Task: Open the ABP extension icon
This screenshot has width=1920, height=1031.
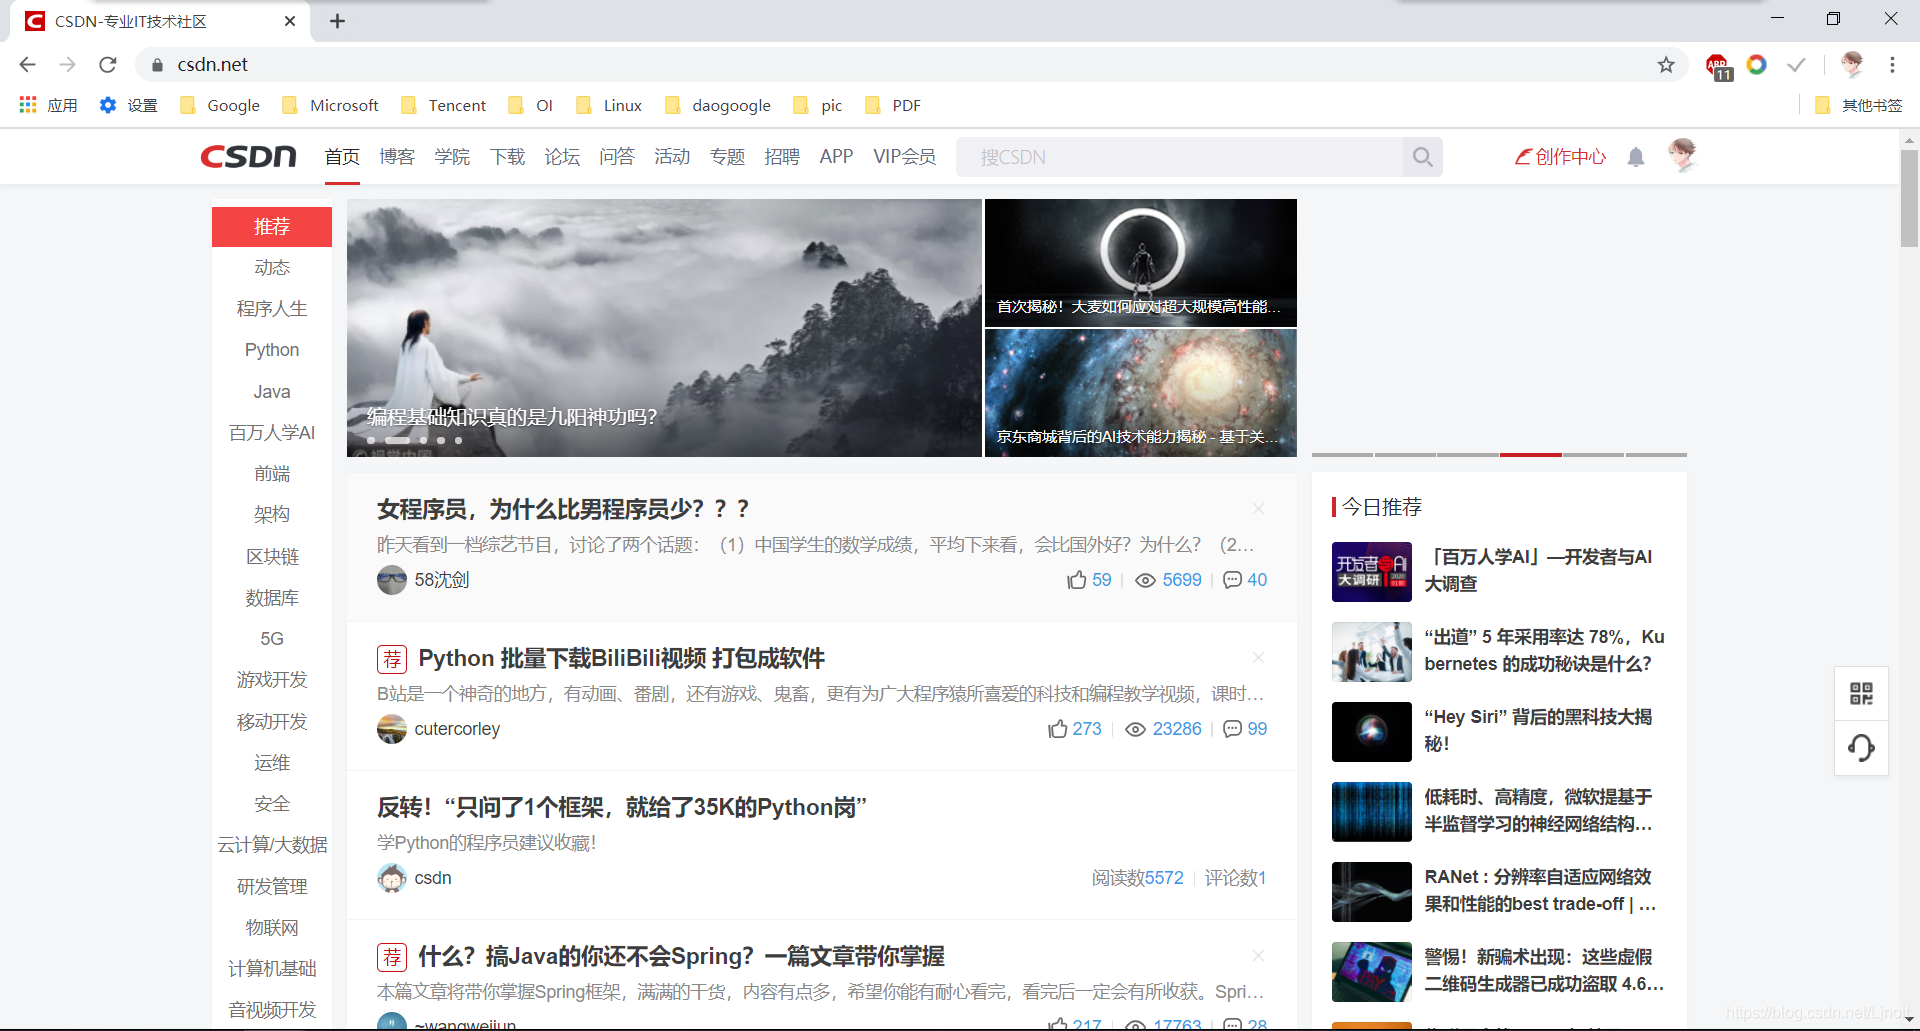Action: pyautogui.click(x=1718, y=66)
